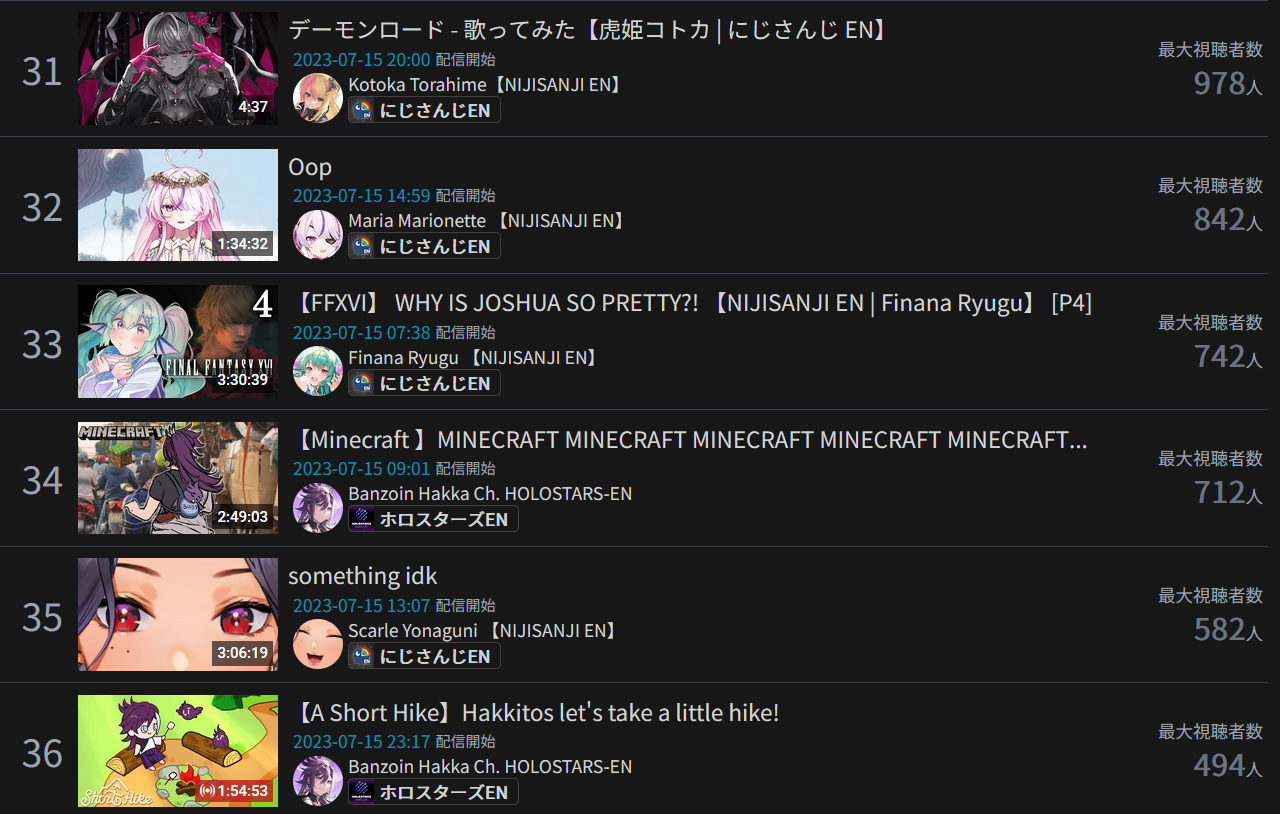The image size is (1280, 814).
Task: Click the ホロスターズEN tag in A Short Hike row
Action: point(433,792)
